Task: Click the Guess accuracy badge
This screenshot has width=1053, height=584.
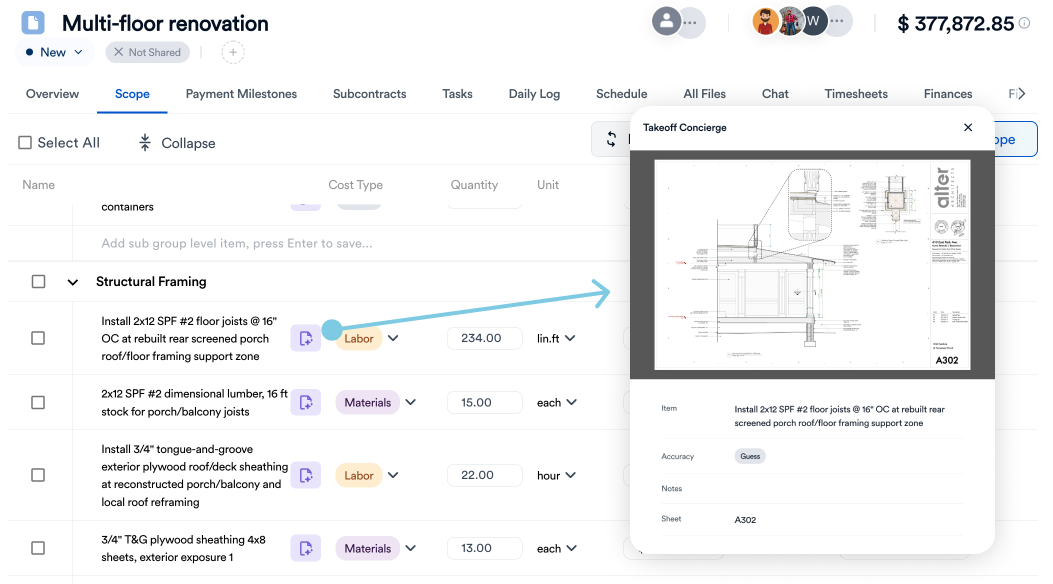Action: [750, 456]
